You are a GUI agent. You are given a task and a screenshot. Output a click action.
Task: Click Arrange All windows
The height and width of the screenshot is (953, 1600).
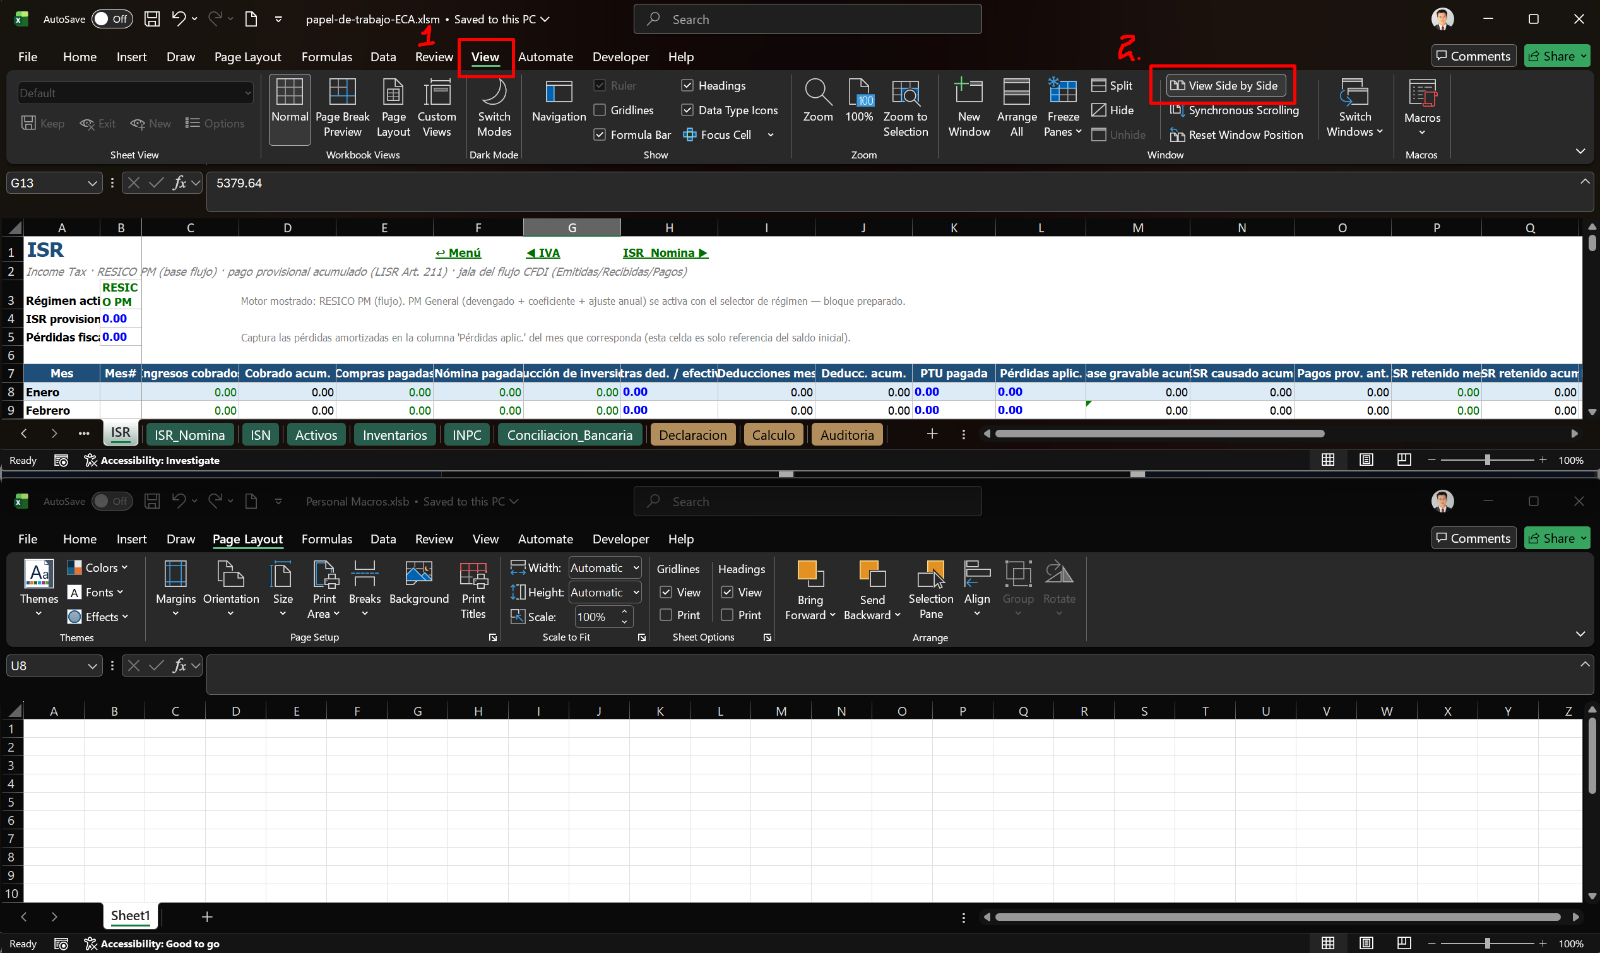1017,108
